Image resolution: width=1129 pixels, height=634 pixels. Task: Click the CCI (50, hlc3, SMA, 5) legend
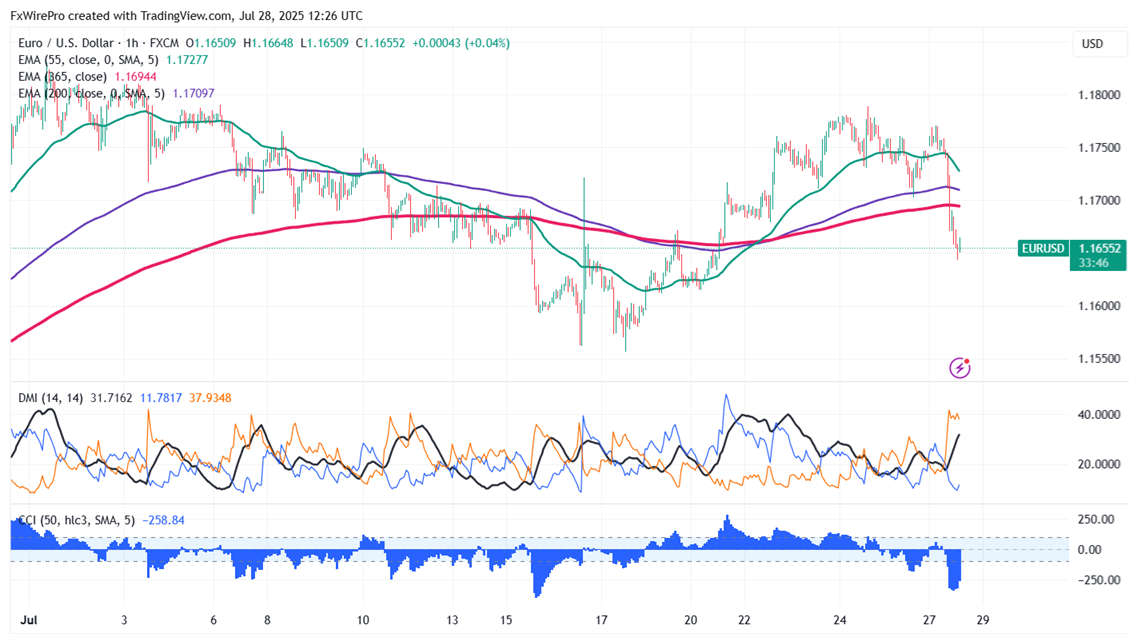click(76, 520)
